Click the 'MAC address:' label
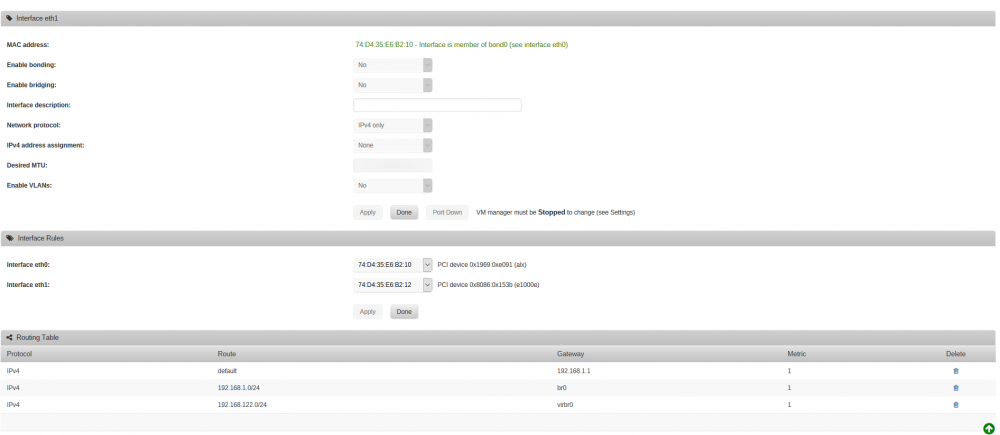This screenshot has height=435, width=1000. 27,45
